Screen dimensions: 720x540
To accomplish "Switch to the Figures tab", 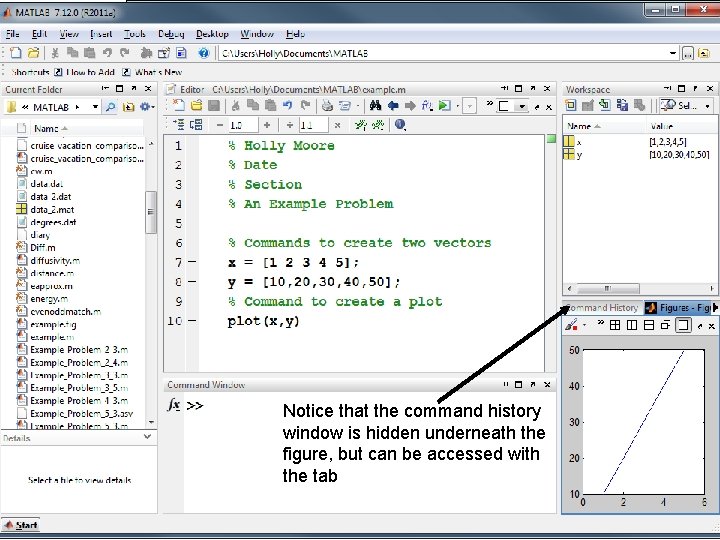I will click(679, 308).
